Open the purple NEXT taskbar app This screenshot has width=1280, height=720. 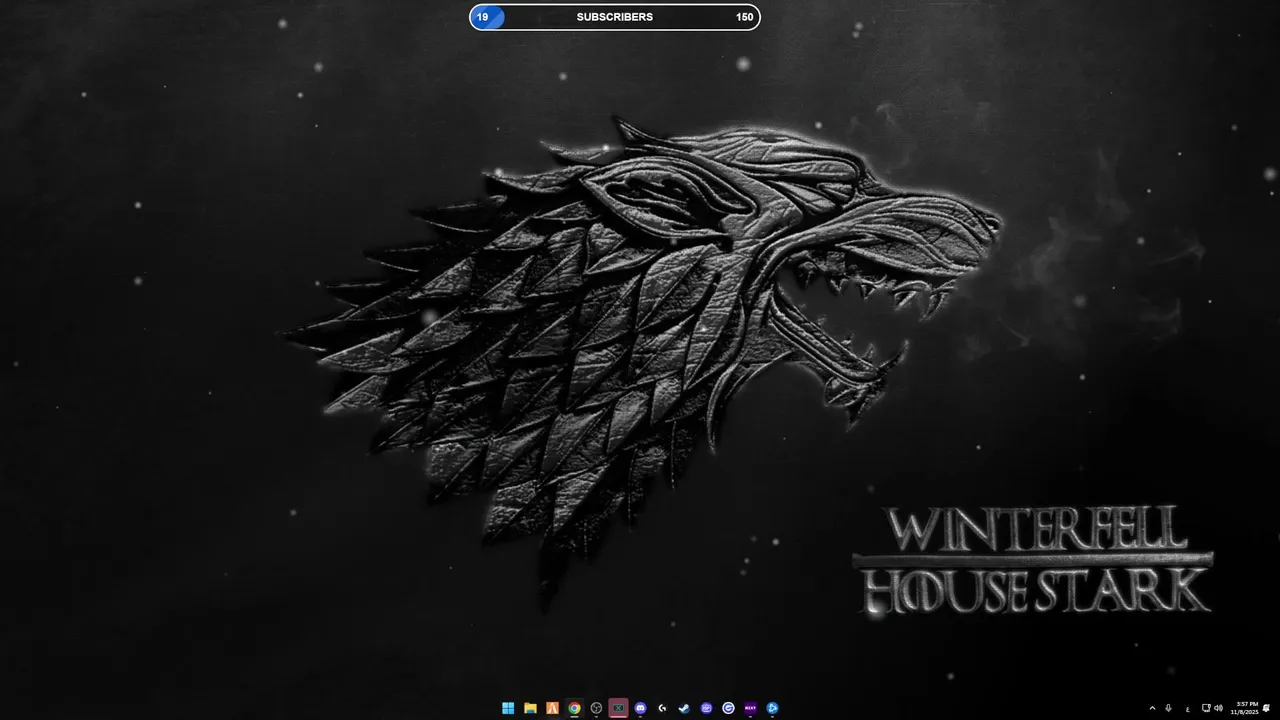click(x=750, y=708)
